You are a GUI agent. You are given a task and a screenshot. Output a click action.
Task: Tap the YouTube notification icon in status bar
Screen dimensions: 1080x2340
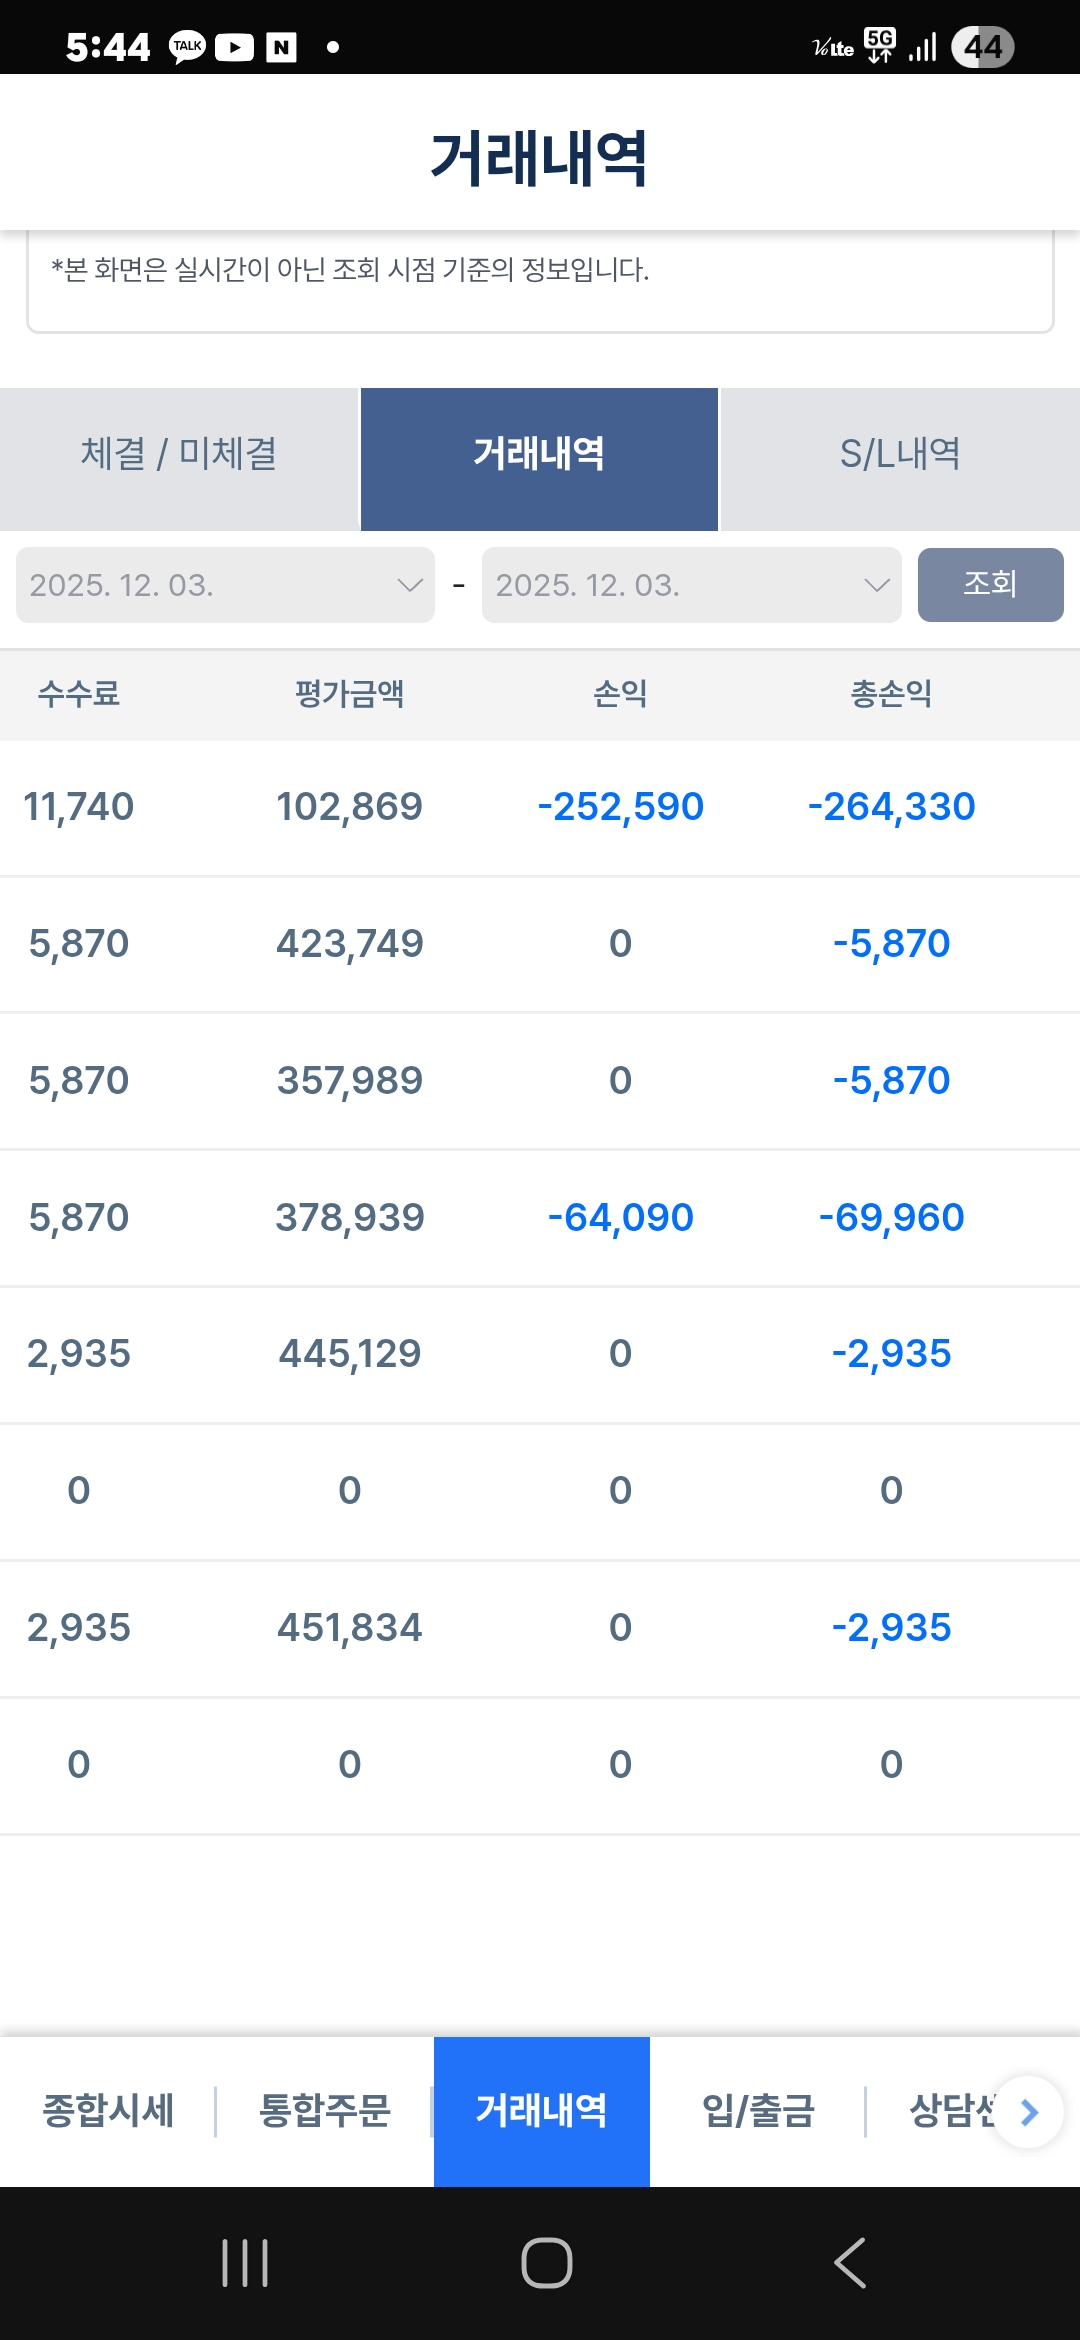point(234,47)
